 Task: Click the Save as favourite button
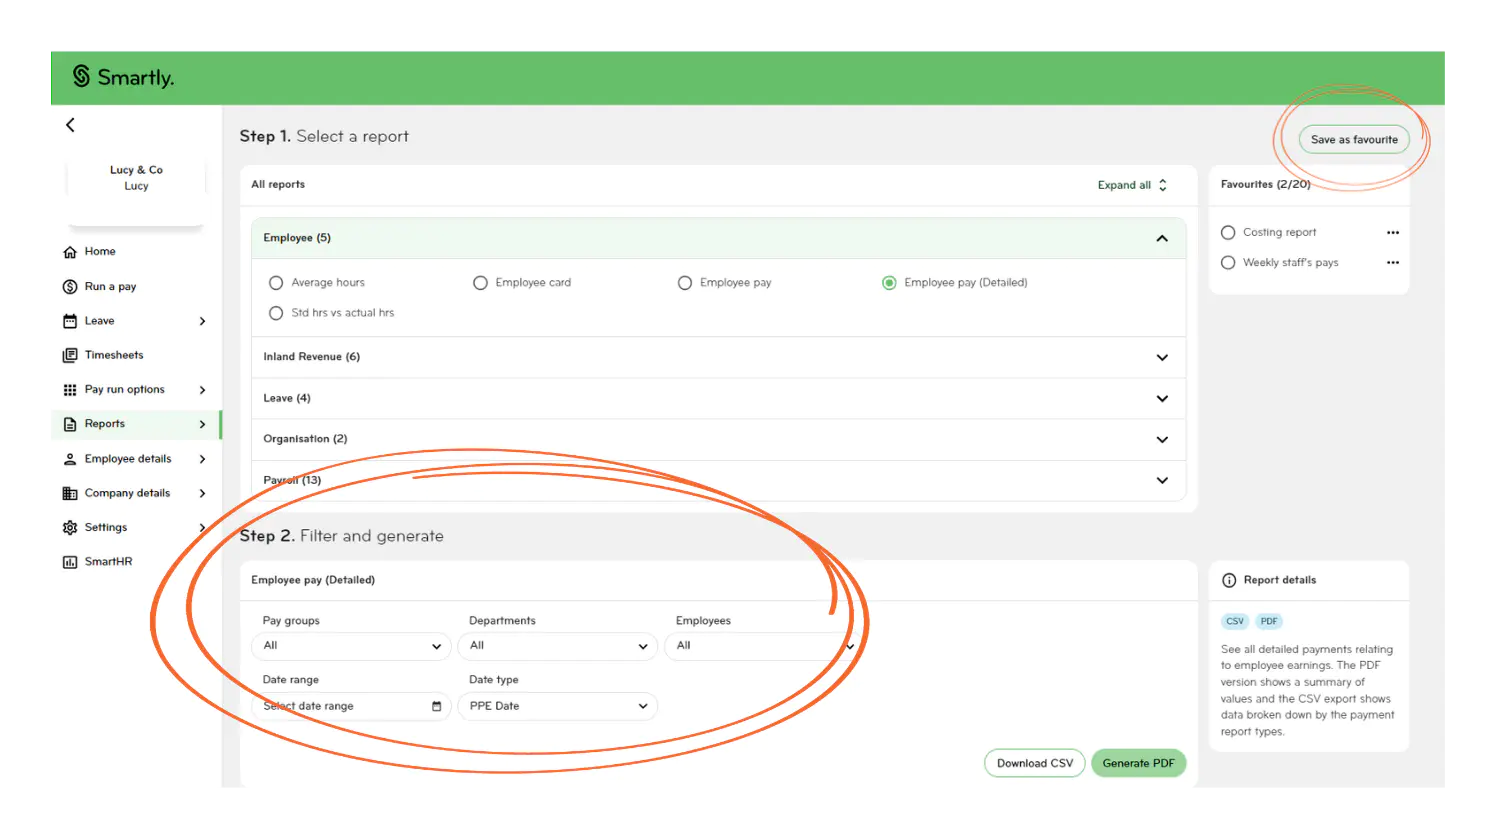1354,139
